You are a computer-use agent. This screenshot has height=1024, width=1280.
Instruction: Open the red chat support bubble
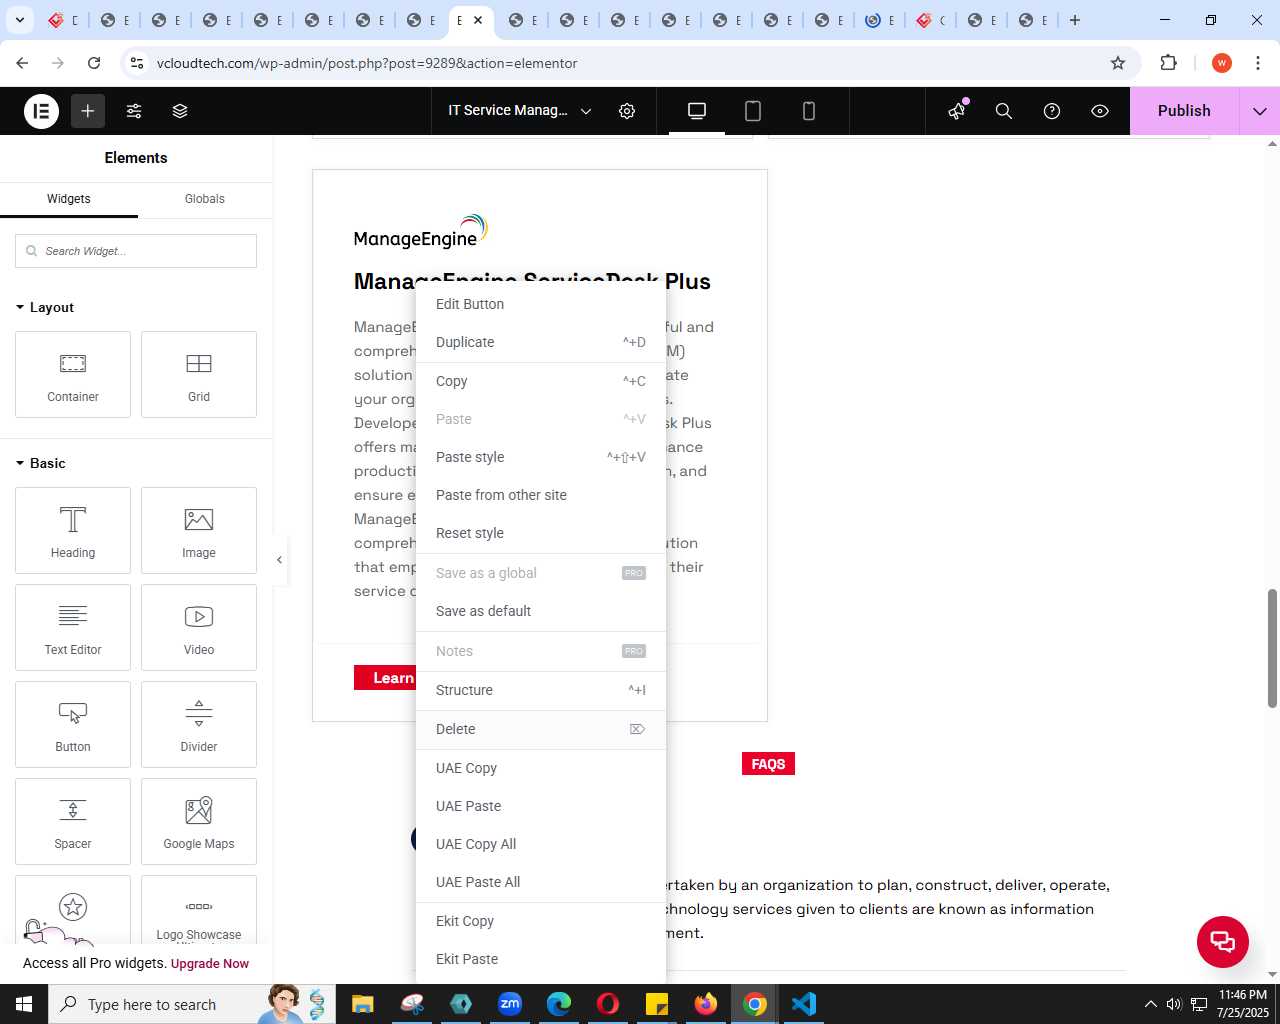[x=1223, y=942]
